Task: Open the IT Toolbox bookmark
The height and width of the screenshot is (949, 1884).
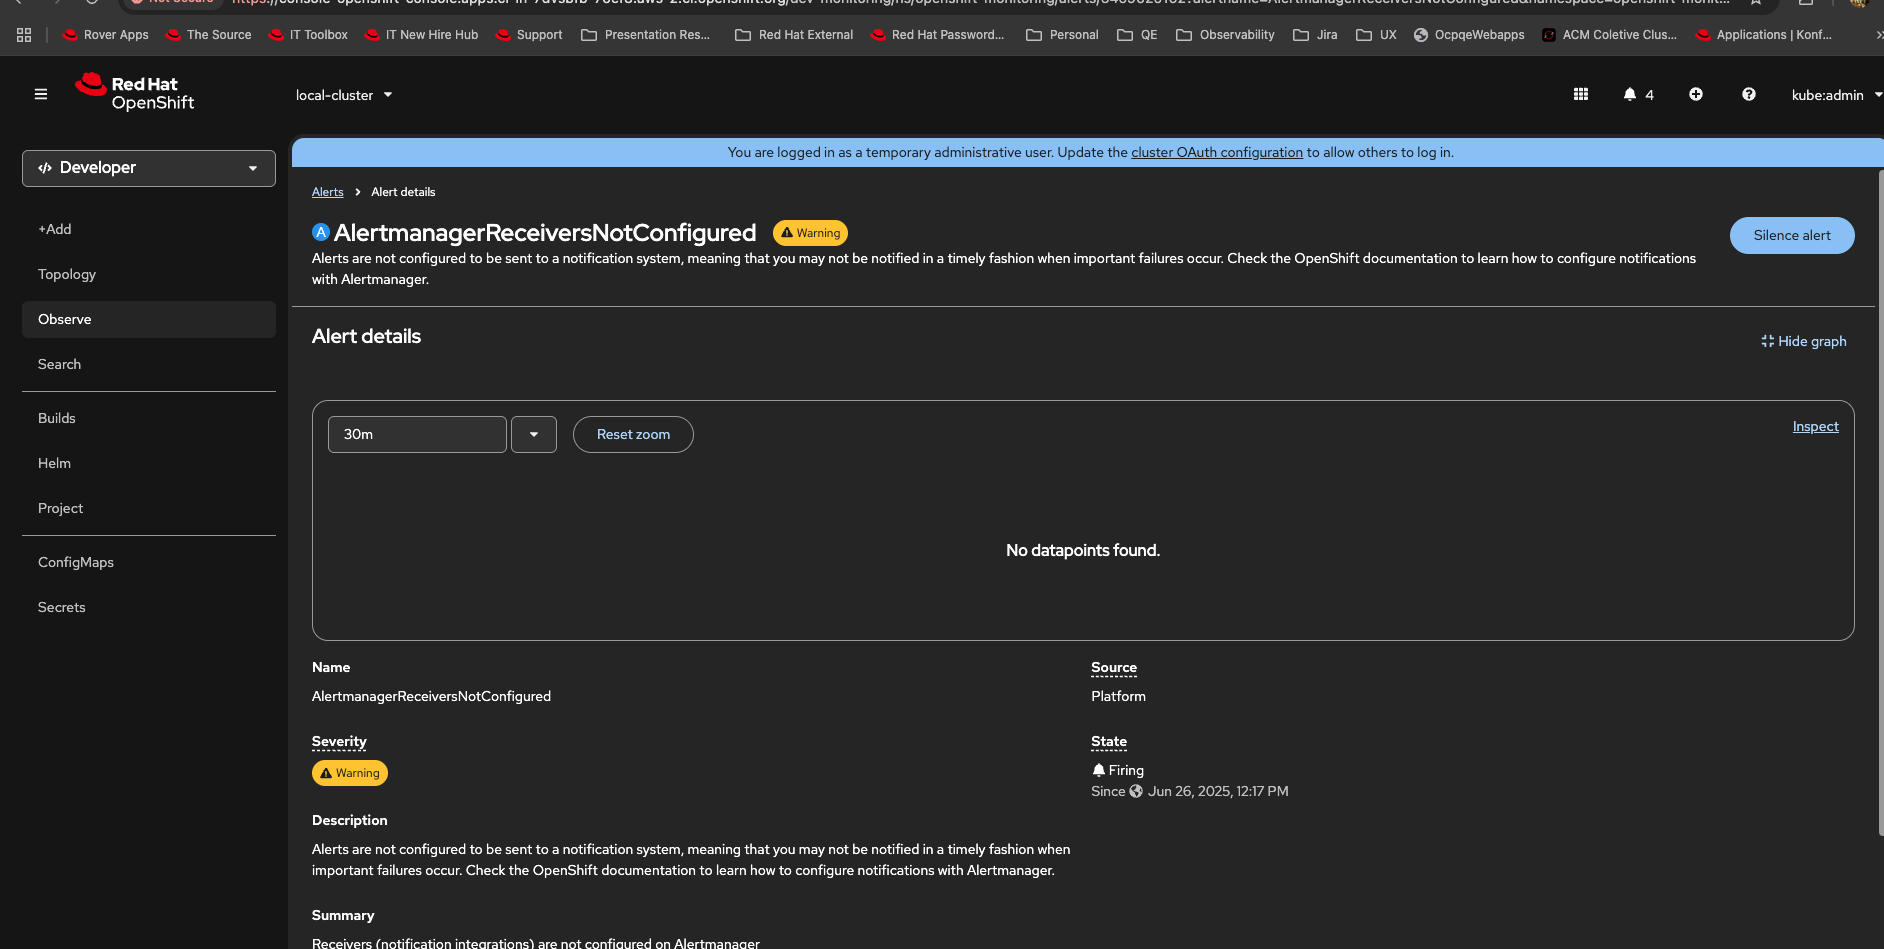Action: pos(308,35)
